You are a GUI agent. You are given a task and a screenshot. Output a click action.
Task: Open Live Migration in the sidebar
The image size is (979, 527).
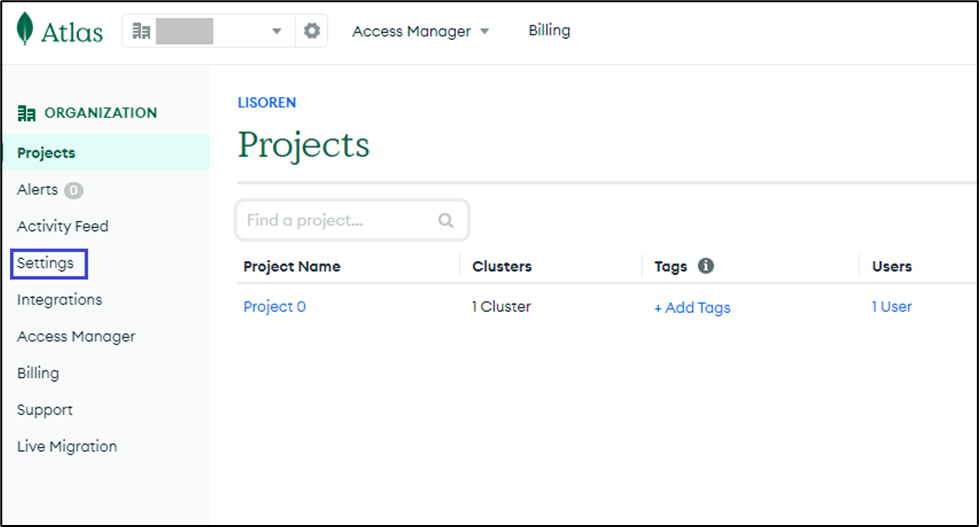[67, 446]
